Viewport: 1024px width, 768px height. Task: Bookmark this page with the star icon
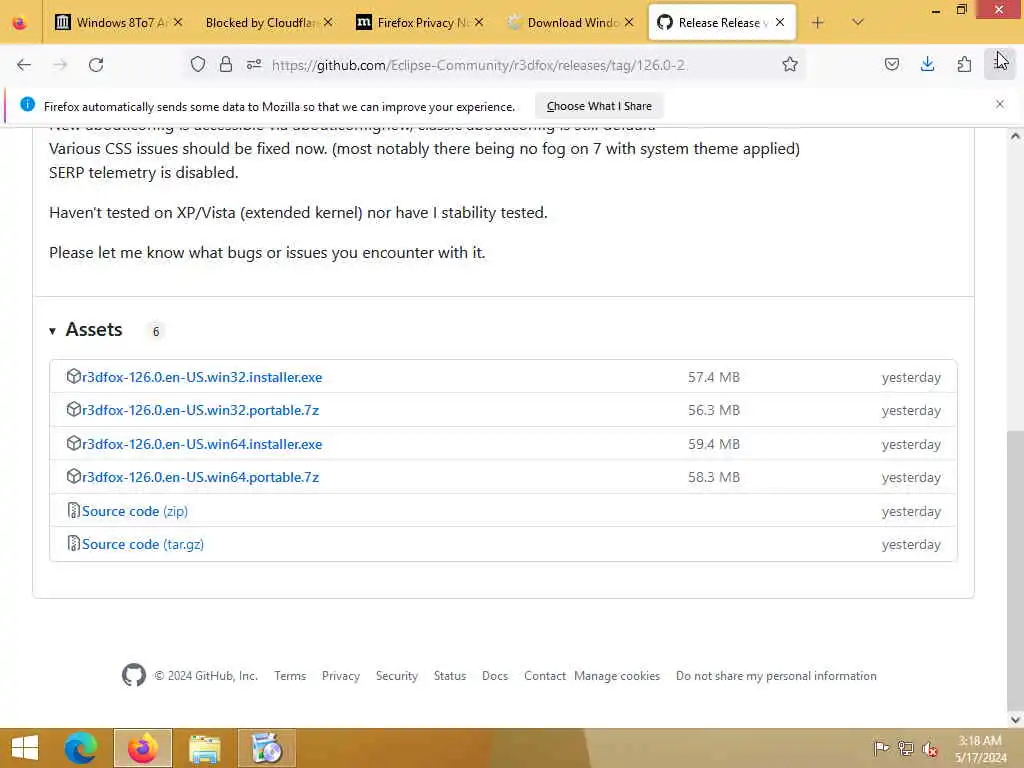tap(790, 65)
